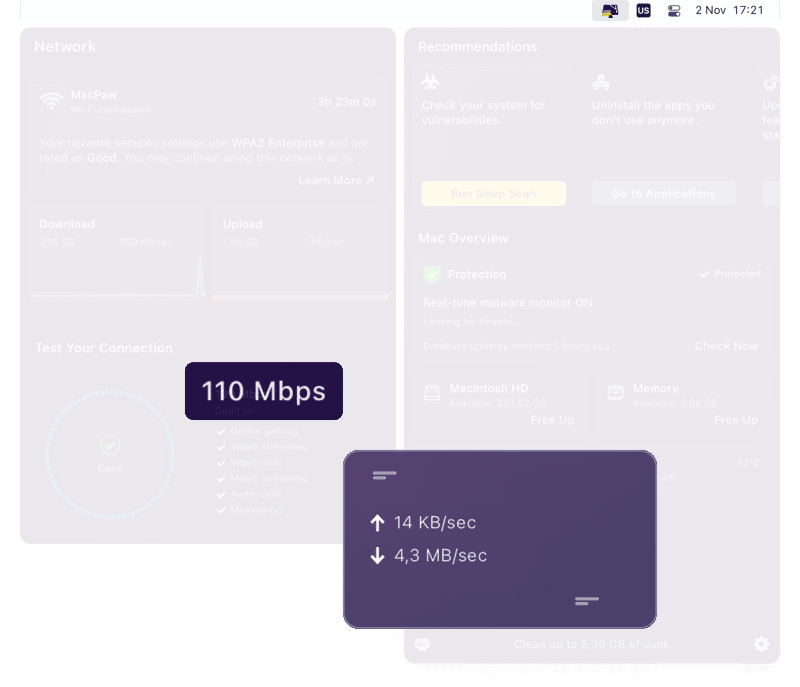Screen dimensions: 800x687
Task: Click the Run Deep Scan button
Action: [493, 194]
